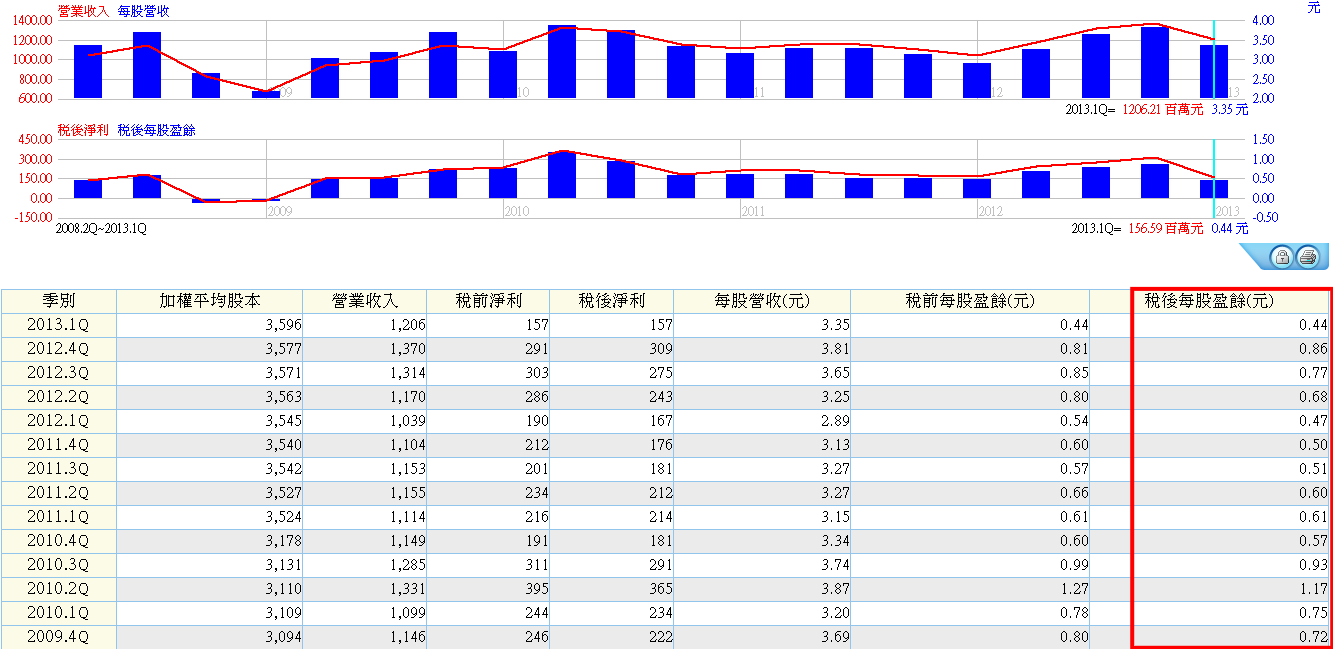Click the 稅前淨利 column header
The image size is (1333, 649).
pyautogui.click(x=488, y=301)
